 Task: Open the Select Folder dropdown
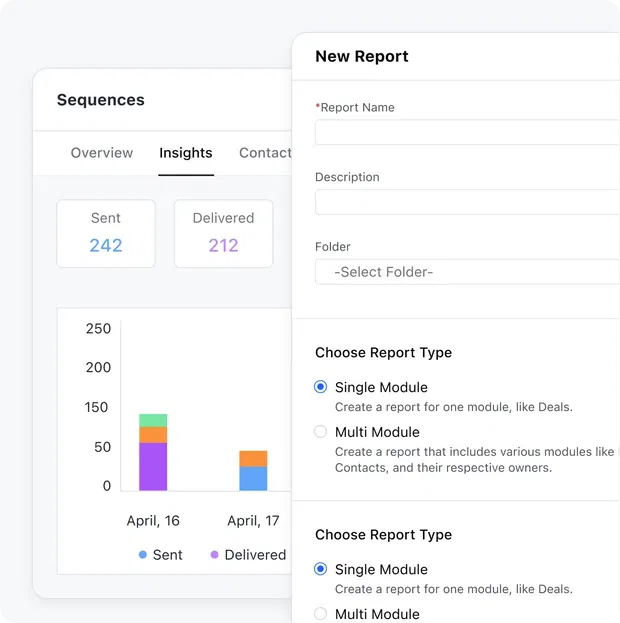click(467, 272)
